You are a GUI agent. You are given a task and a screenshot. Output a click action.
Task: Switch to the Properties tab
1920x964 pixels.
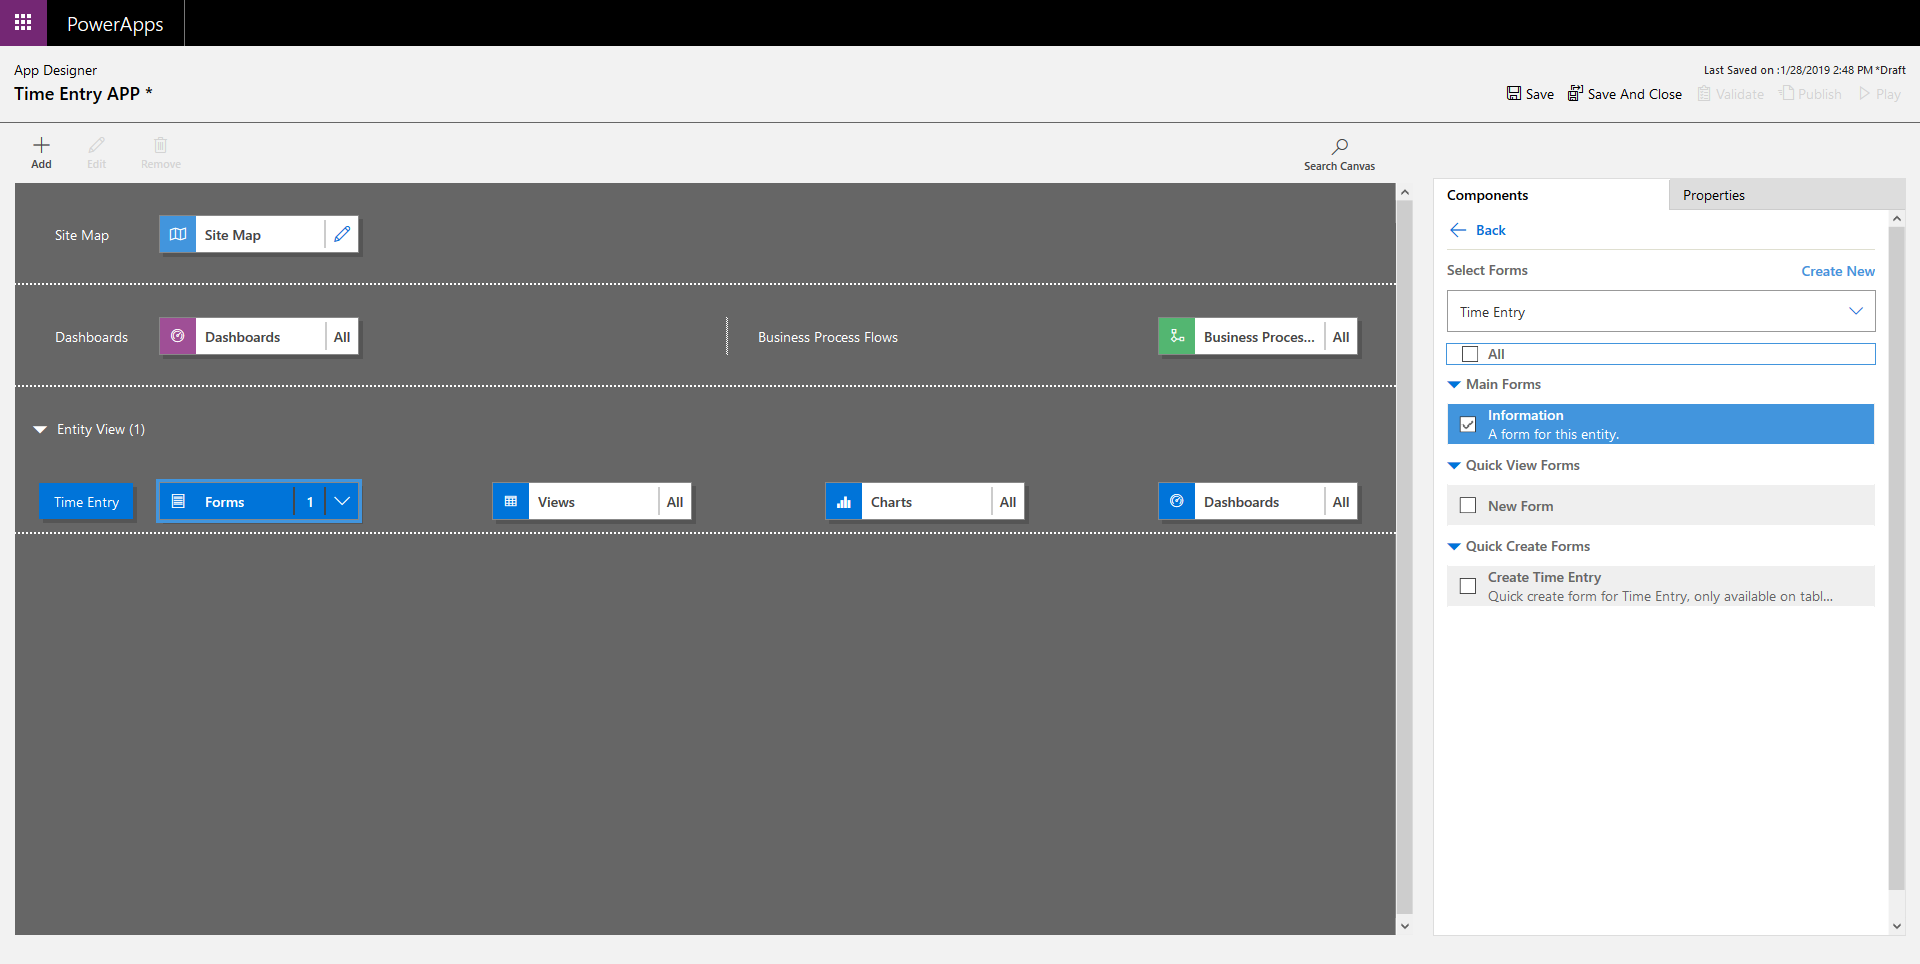pyautogui.click(x=1787, y=195)
